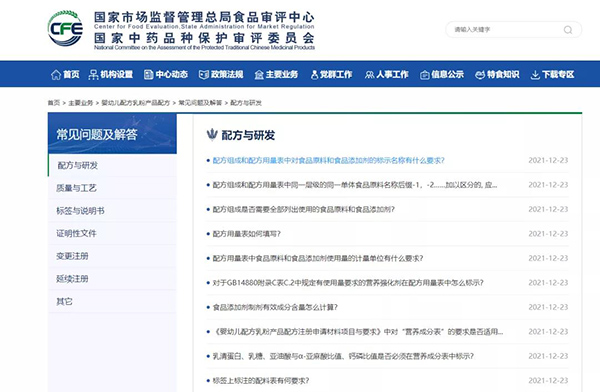
Task: Select 质量与工艺 in the sidebar
Action: click(x=112, y=188)
